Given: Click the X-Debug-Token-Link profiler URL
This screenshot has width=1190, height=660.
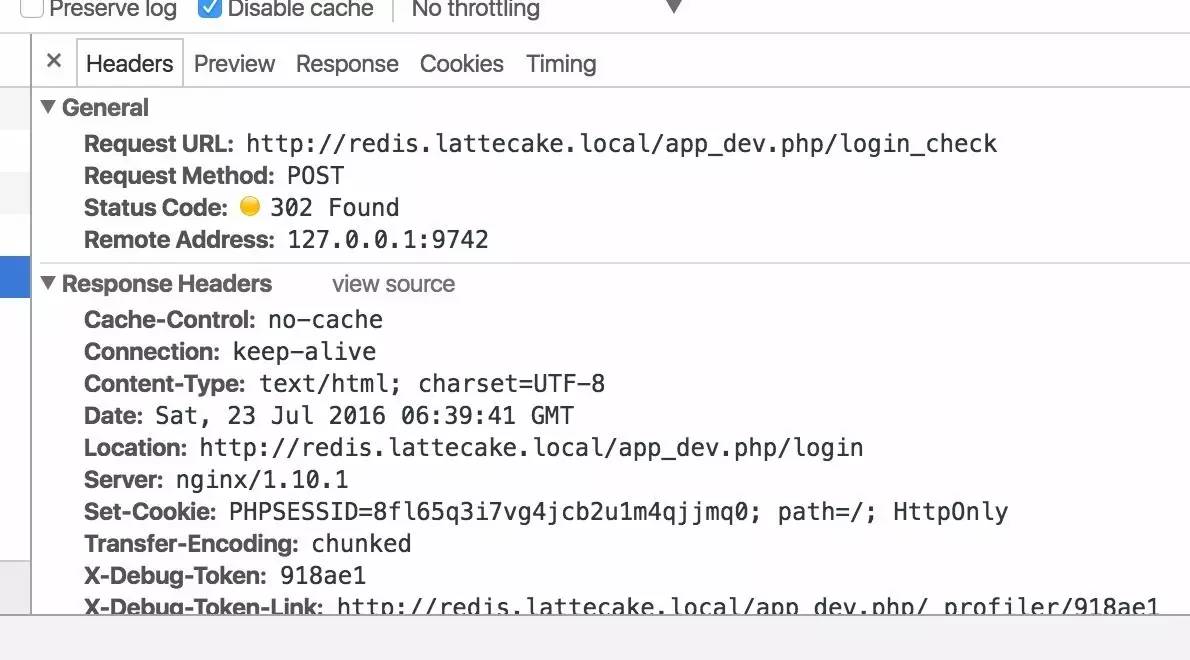Looking at the screenshot, I should pyautogui.click(x=748, y=606).
